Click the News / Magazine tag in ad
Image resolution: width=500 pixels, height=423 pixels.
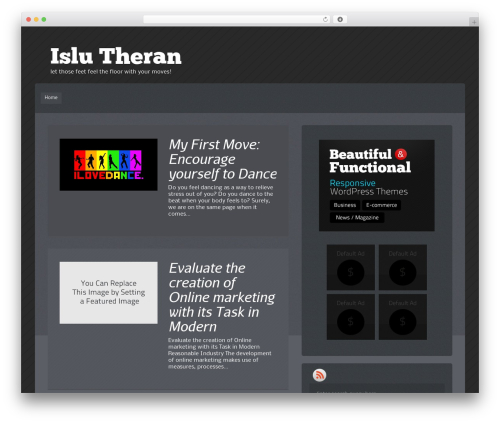click(x=357, y=218)
